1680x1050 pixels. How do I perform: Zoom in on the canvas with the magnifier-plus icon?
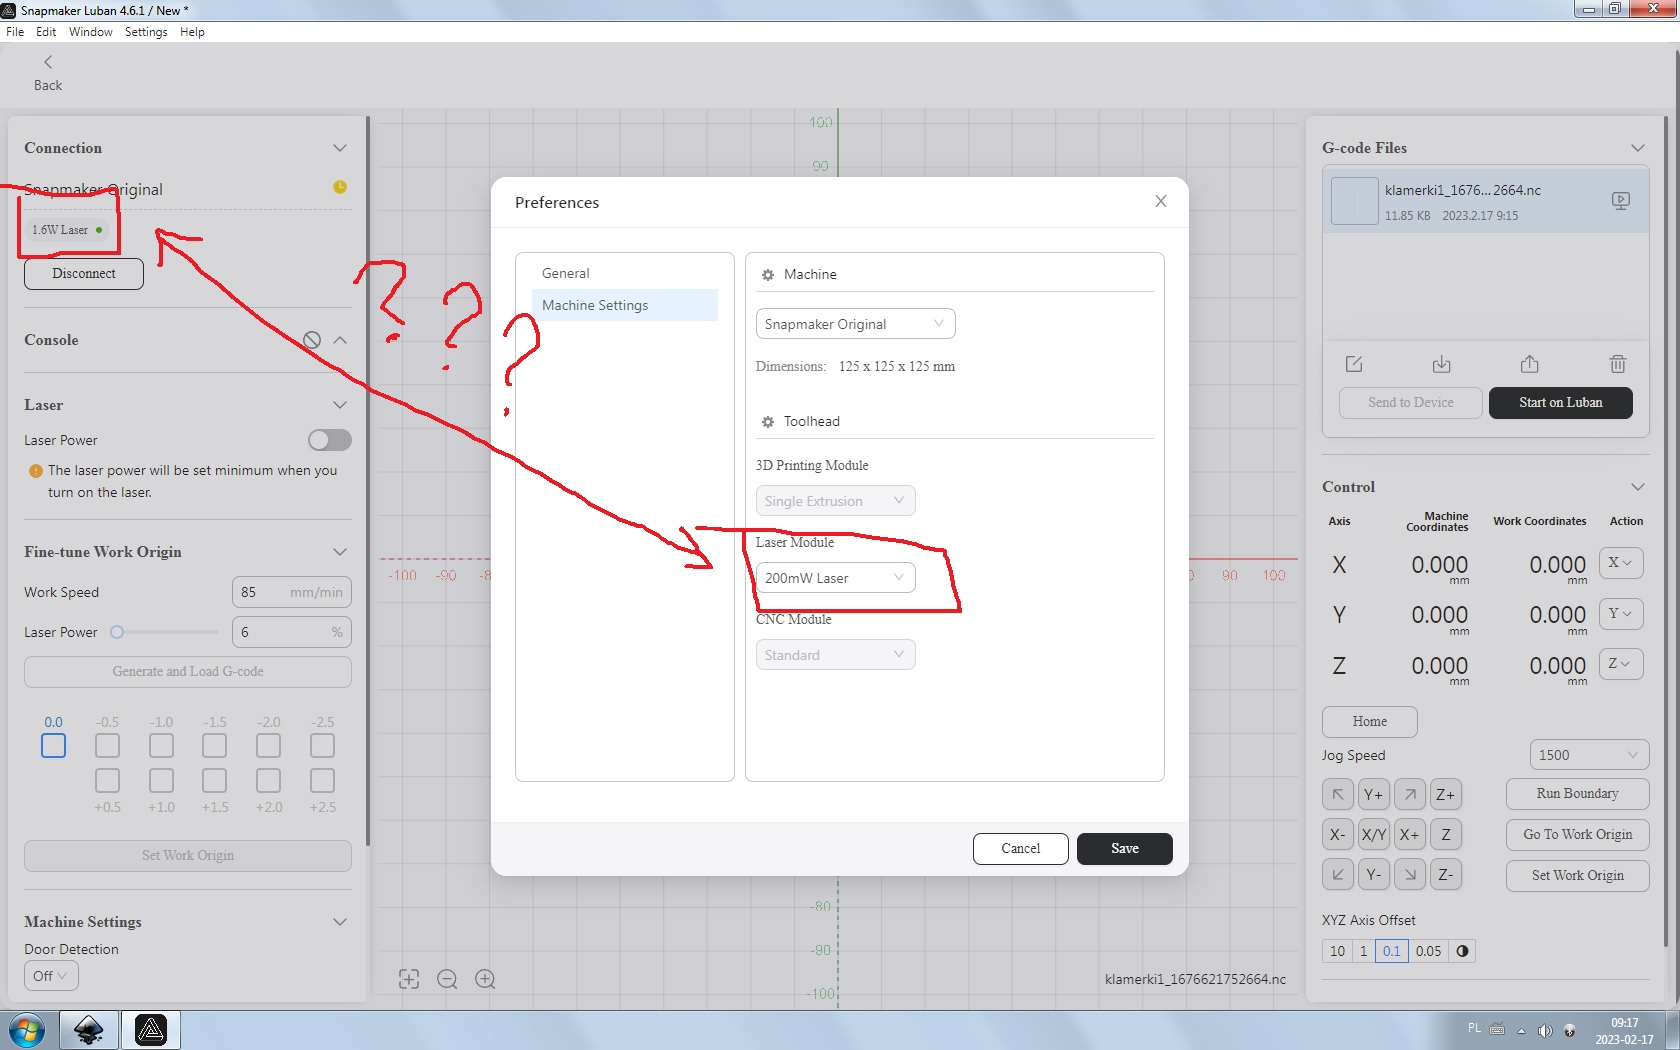[486, 979]
